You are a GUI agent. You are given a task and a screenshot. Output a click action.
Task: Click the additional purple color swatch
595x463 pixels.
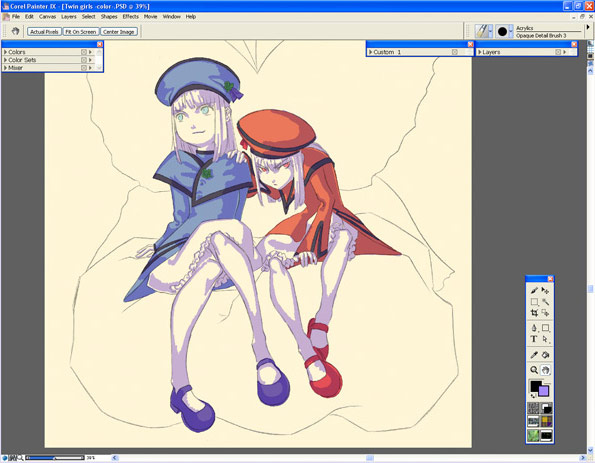pos(543,391)
